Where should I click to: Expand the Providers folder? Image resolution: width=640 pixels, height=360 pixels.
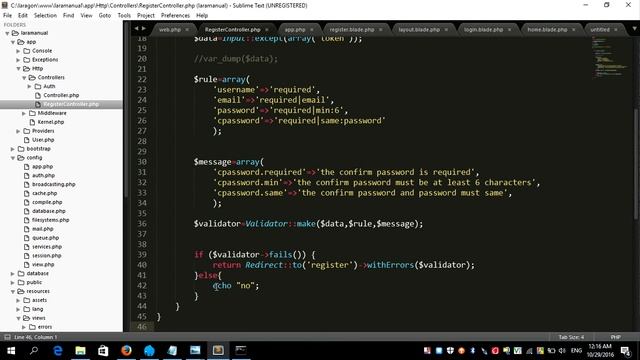pos(18,131)
